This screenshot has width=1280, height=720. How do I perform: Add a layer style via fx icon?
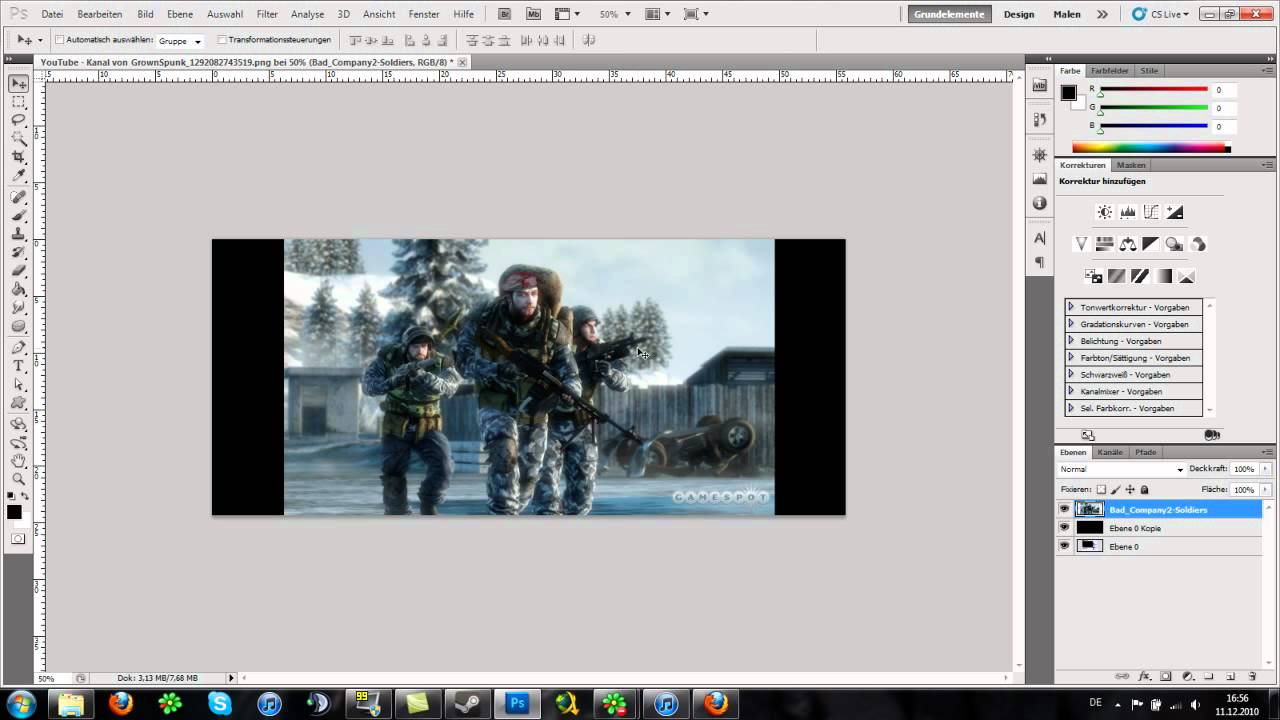point(1145,677)
